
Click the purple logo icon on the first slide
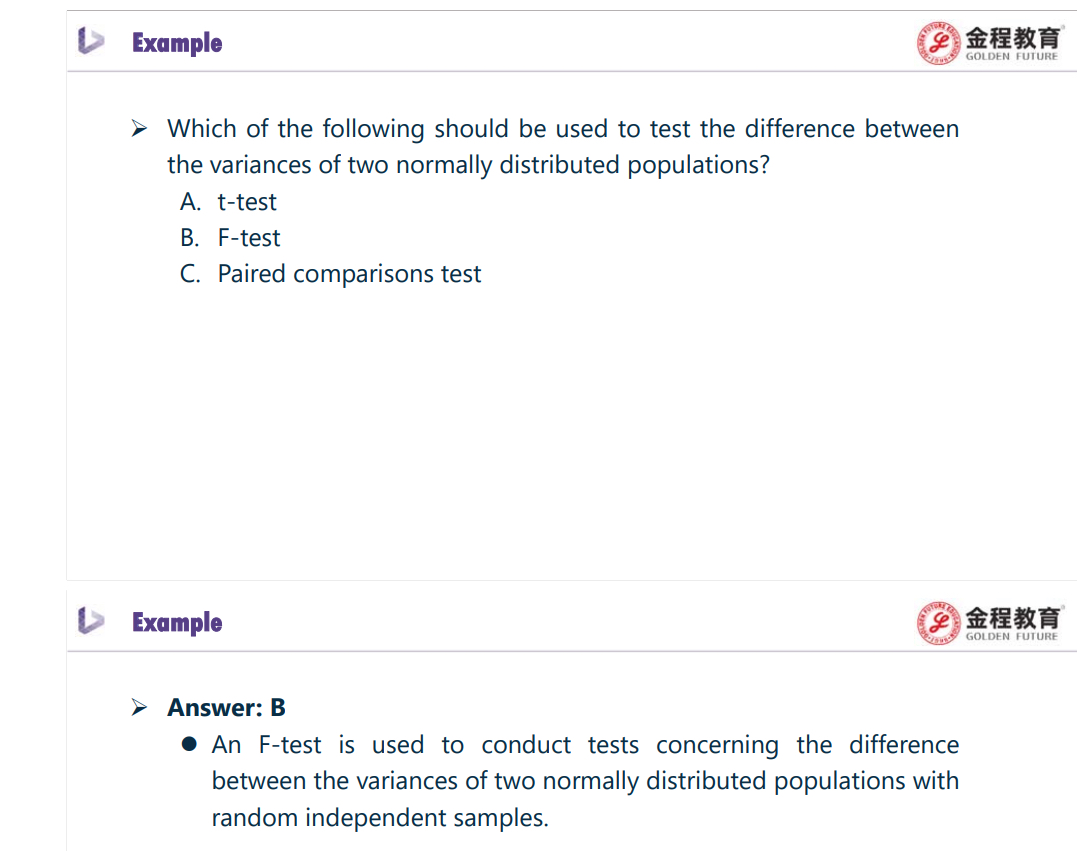pos(91,41)
